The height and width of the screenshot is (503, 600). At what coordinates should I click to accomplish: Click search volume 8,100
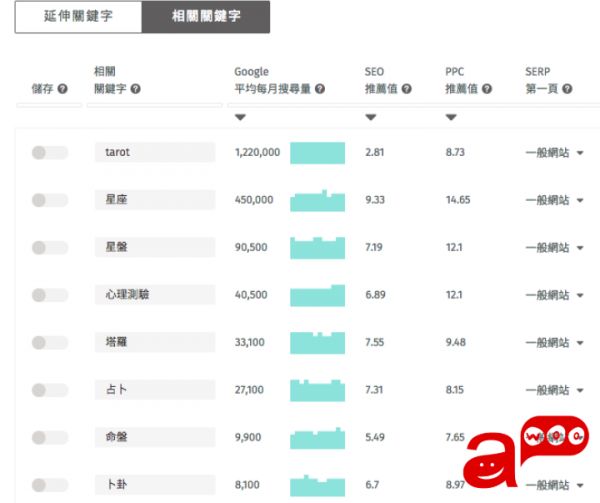(247, 485)
